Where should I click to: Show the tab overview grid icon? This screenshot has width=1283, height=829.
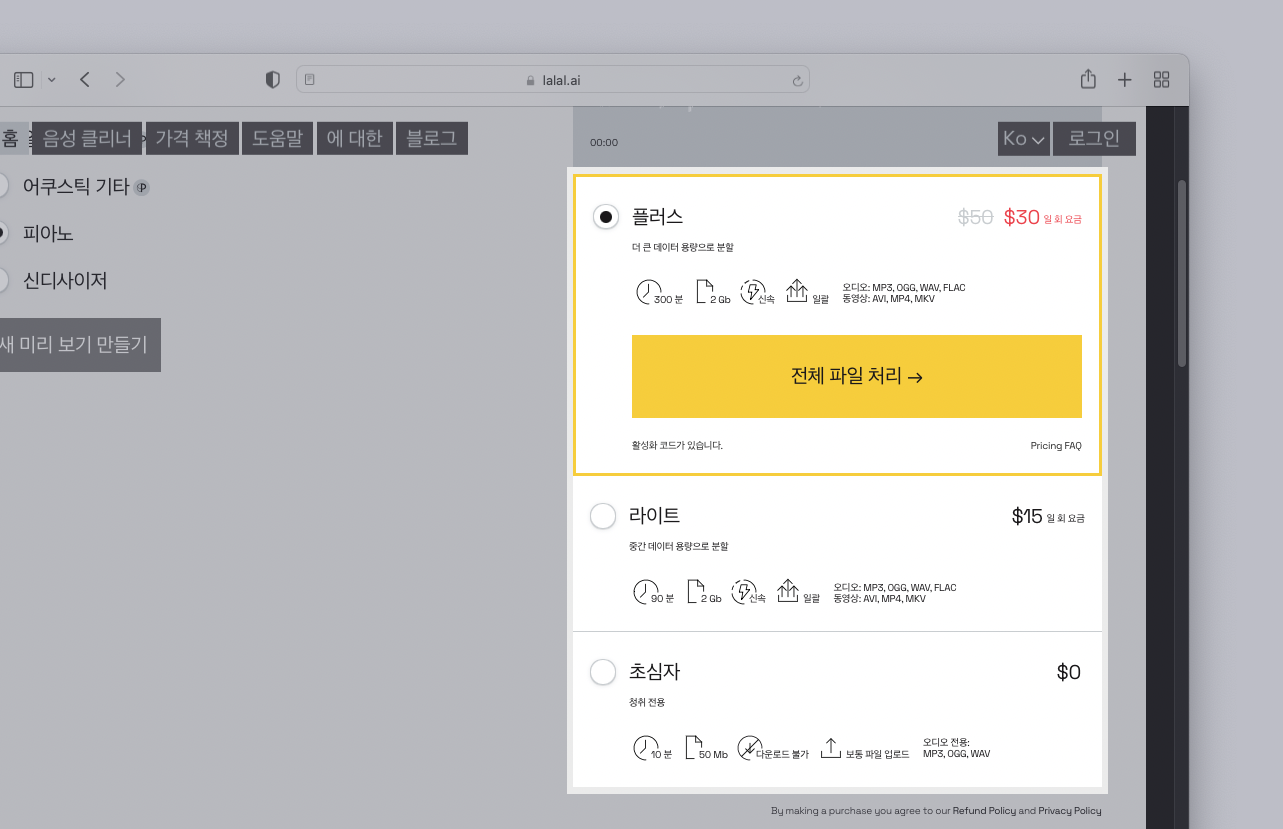[x=1162, y=79]
